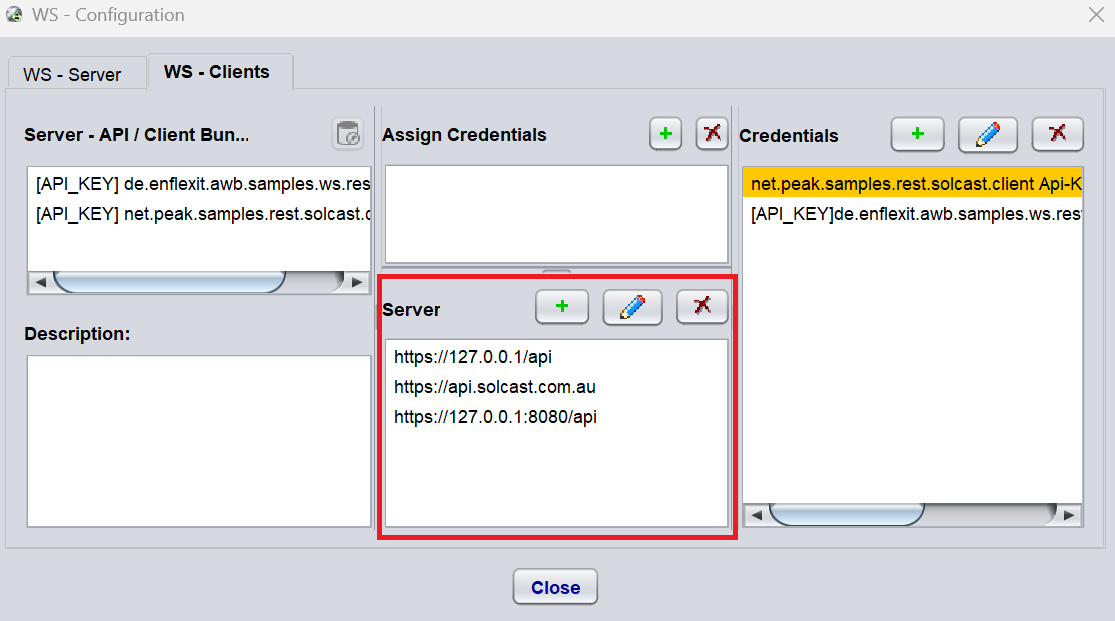Delete the selected Server entry
The image size is (1115, 621).
click(x=702, y=307)
